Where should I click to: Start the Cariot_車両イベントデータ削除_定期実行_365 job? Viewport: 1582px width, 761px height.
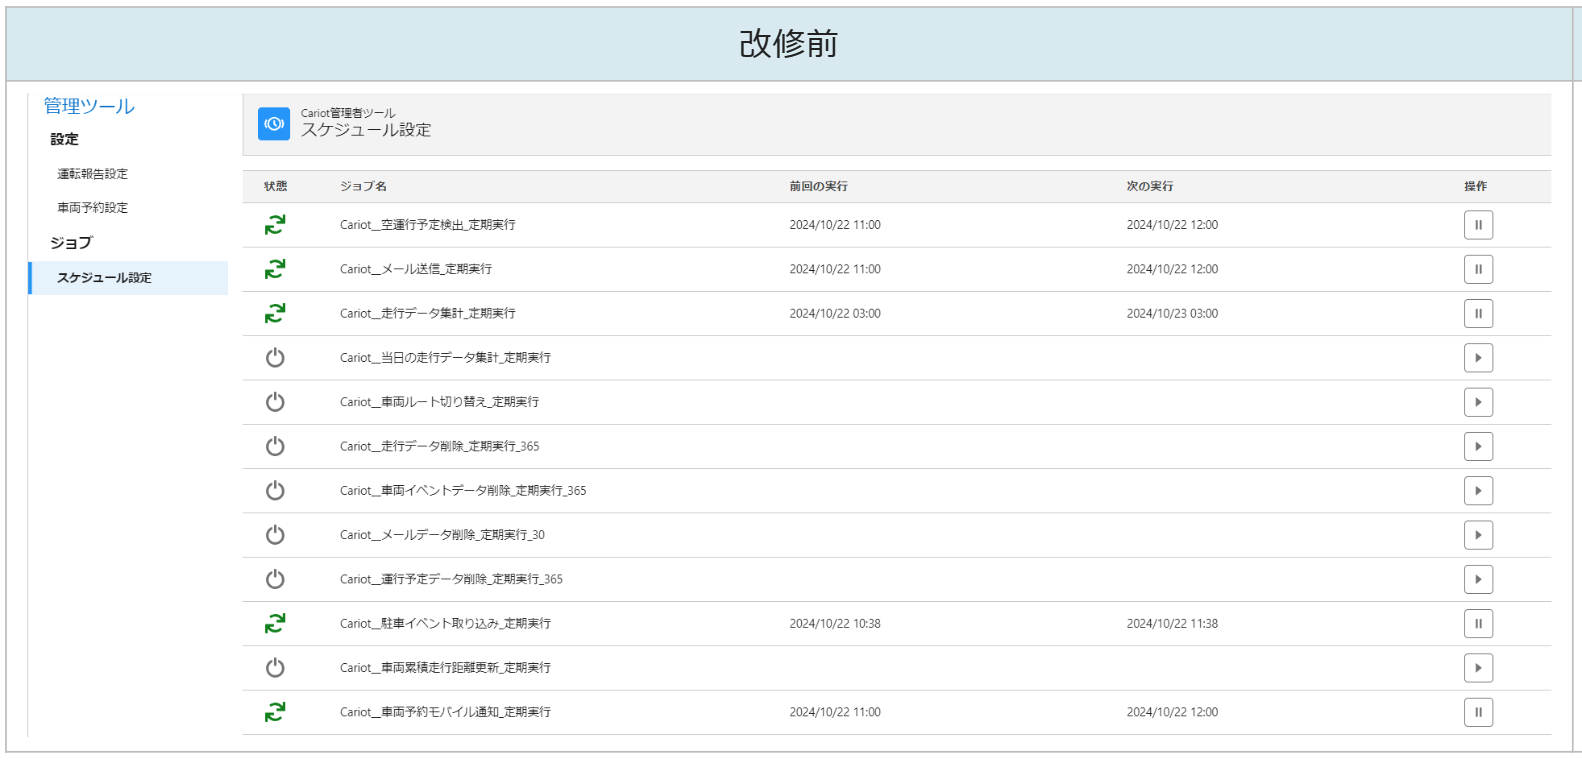click(x=1478, y=491)
